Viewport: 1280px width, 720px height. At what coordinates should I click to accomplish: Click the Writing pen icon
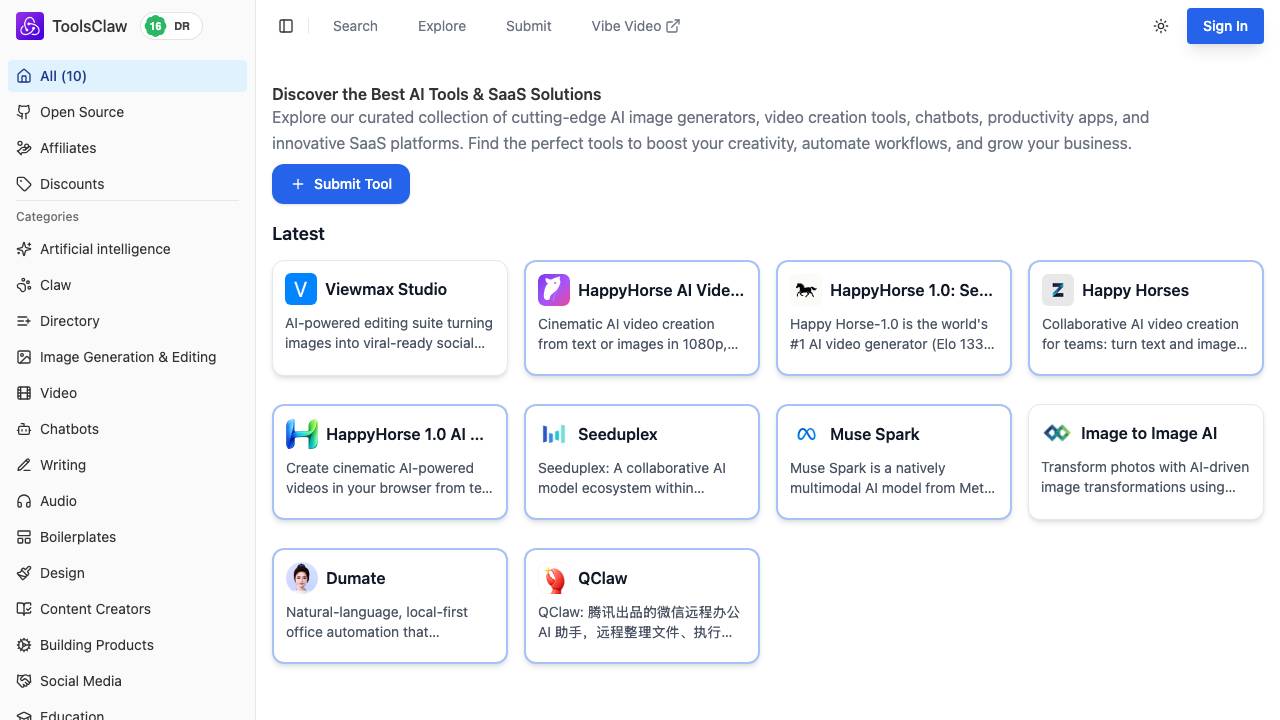[x=24, y=465]
